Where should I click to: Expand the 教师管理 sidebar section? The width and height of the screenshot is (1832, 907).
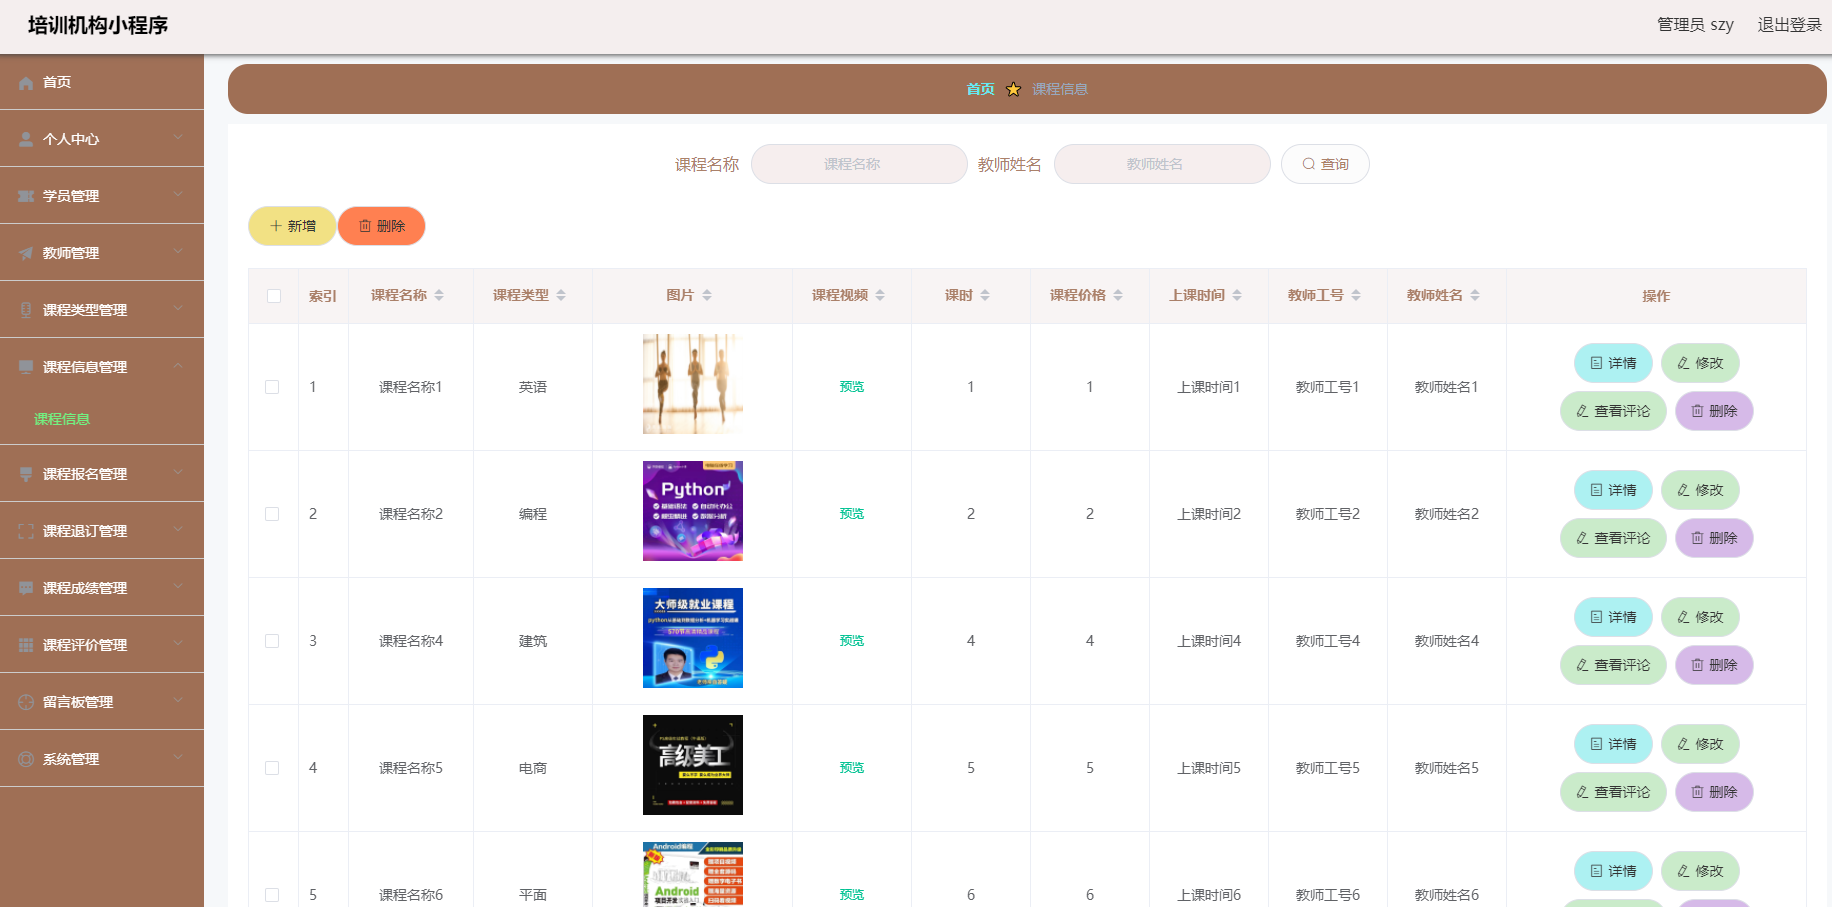pos(101,253)
